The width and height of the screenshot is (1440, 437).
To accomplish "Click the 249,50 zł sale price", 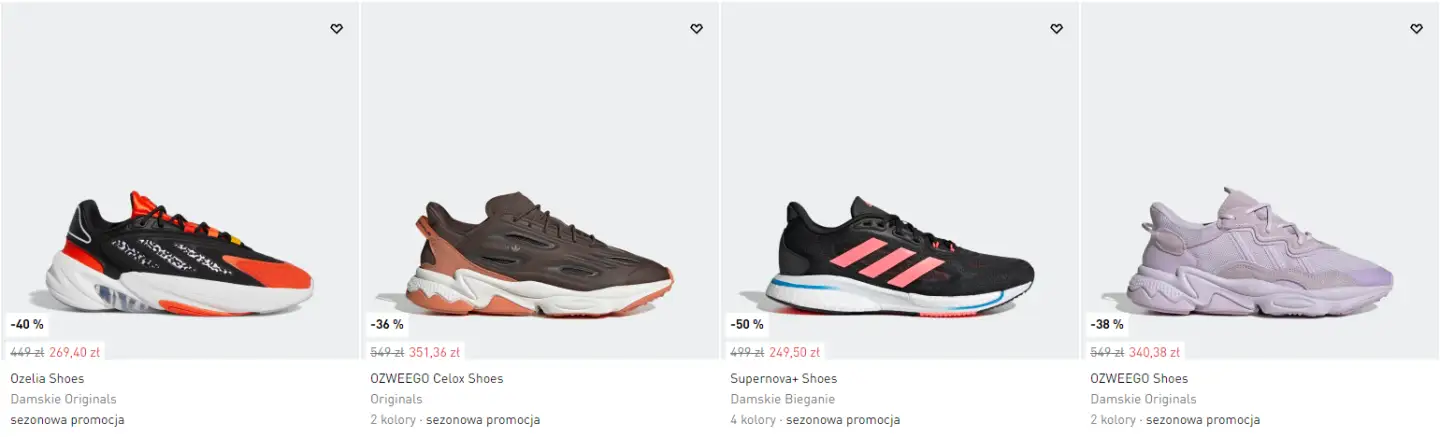I will [795, 352].
